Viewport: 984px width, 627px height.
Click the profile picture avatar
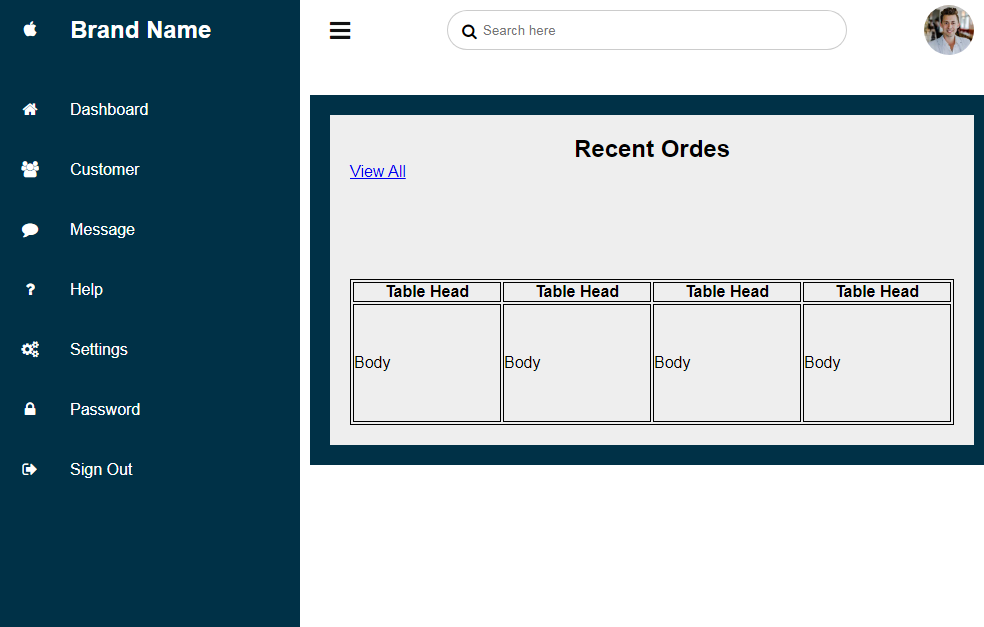click(948, 30)
